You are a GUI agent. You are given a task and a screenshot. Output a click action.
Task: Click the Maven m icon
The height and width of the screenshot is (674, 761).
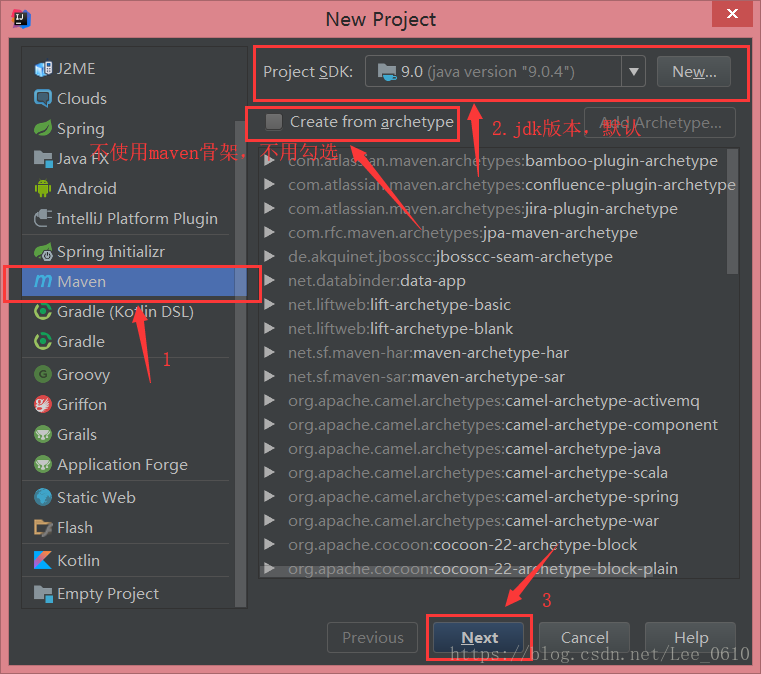click(43, 281)
